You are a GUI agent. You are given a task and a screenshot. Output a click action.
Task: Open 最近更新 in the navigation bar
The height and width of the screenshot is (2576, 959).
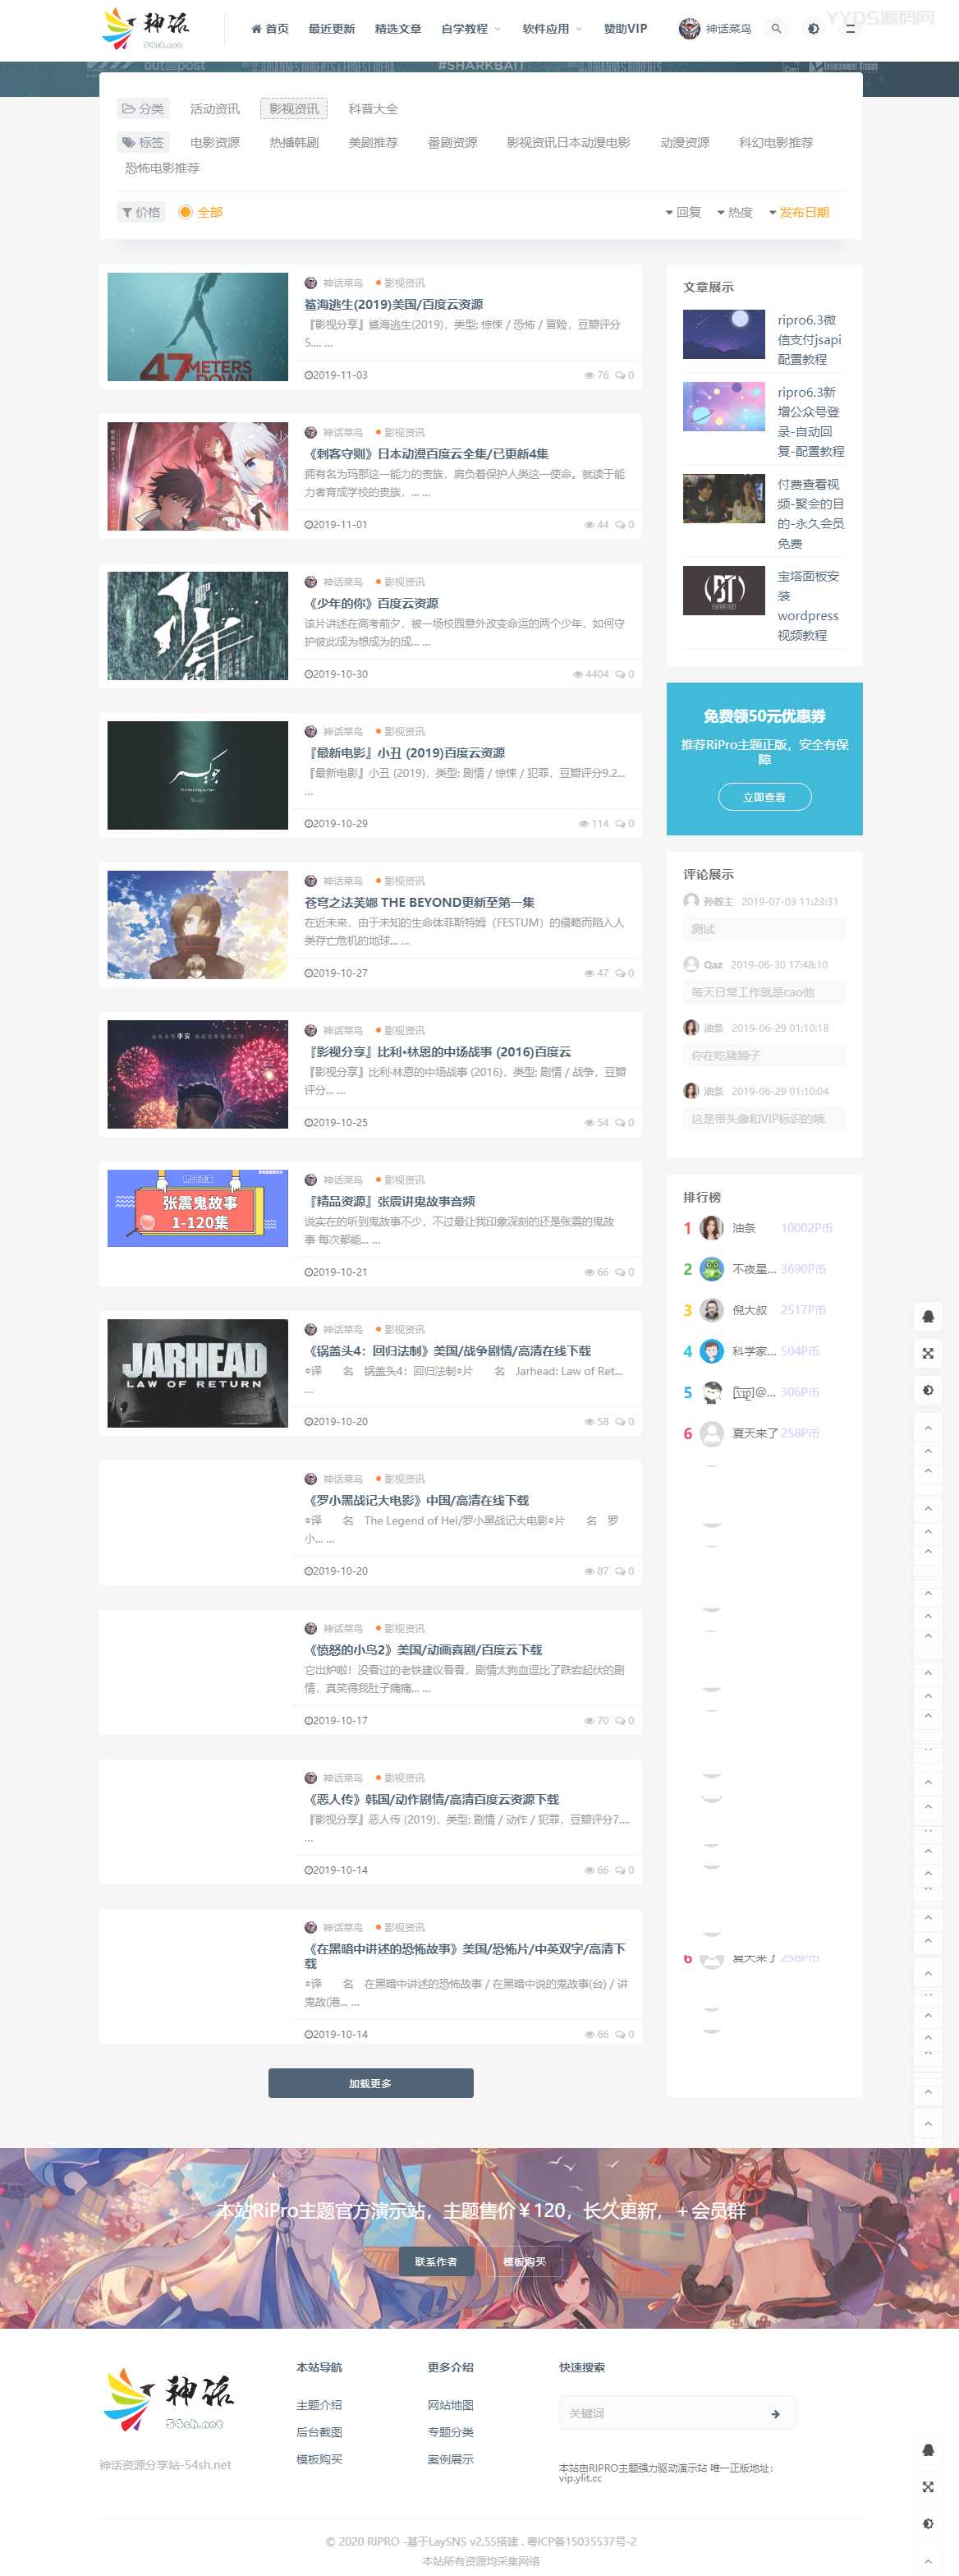click(332, 29)
